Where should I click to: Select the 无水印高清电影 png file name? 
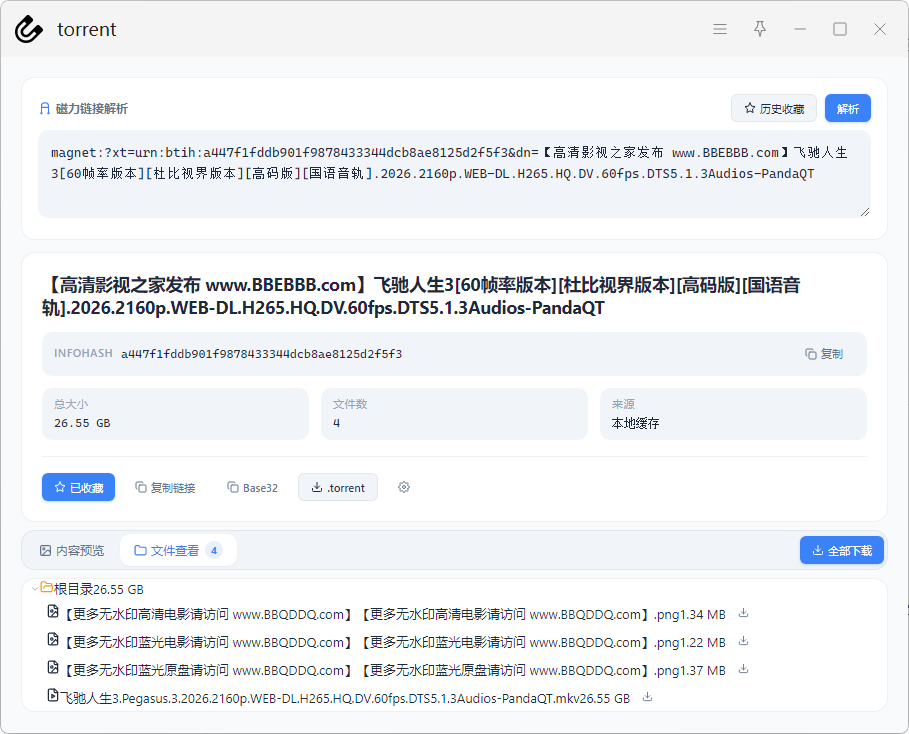[x=372, y=615]
